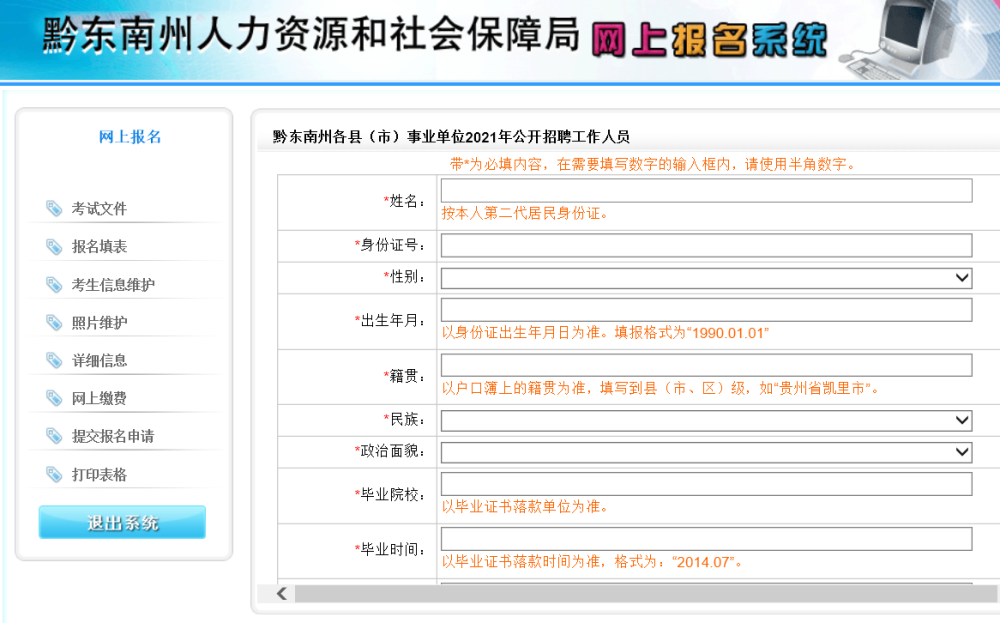Click the tag icon beside 网上缴费

[54, 398]
